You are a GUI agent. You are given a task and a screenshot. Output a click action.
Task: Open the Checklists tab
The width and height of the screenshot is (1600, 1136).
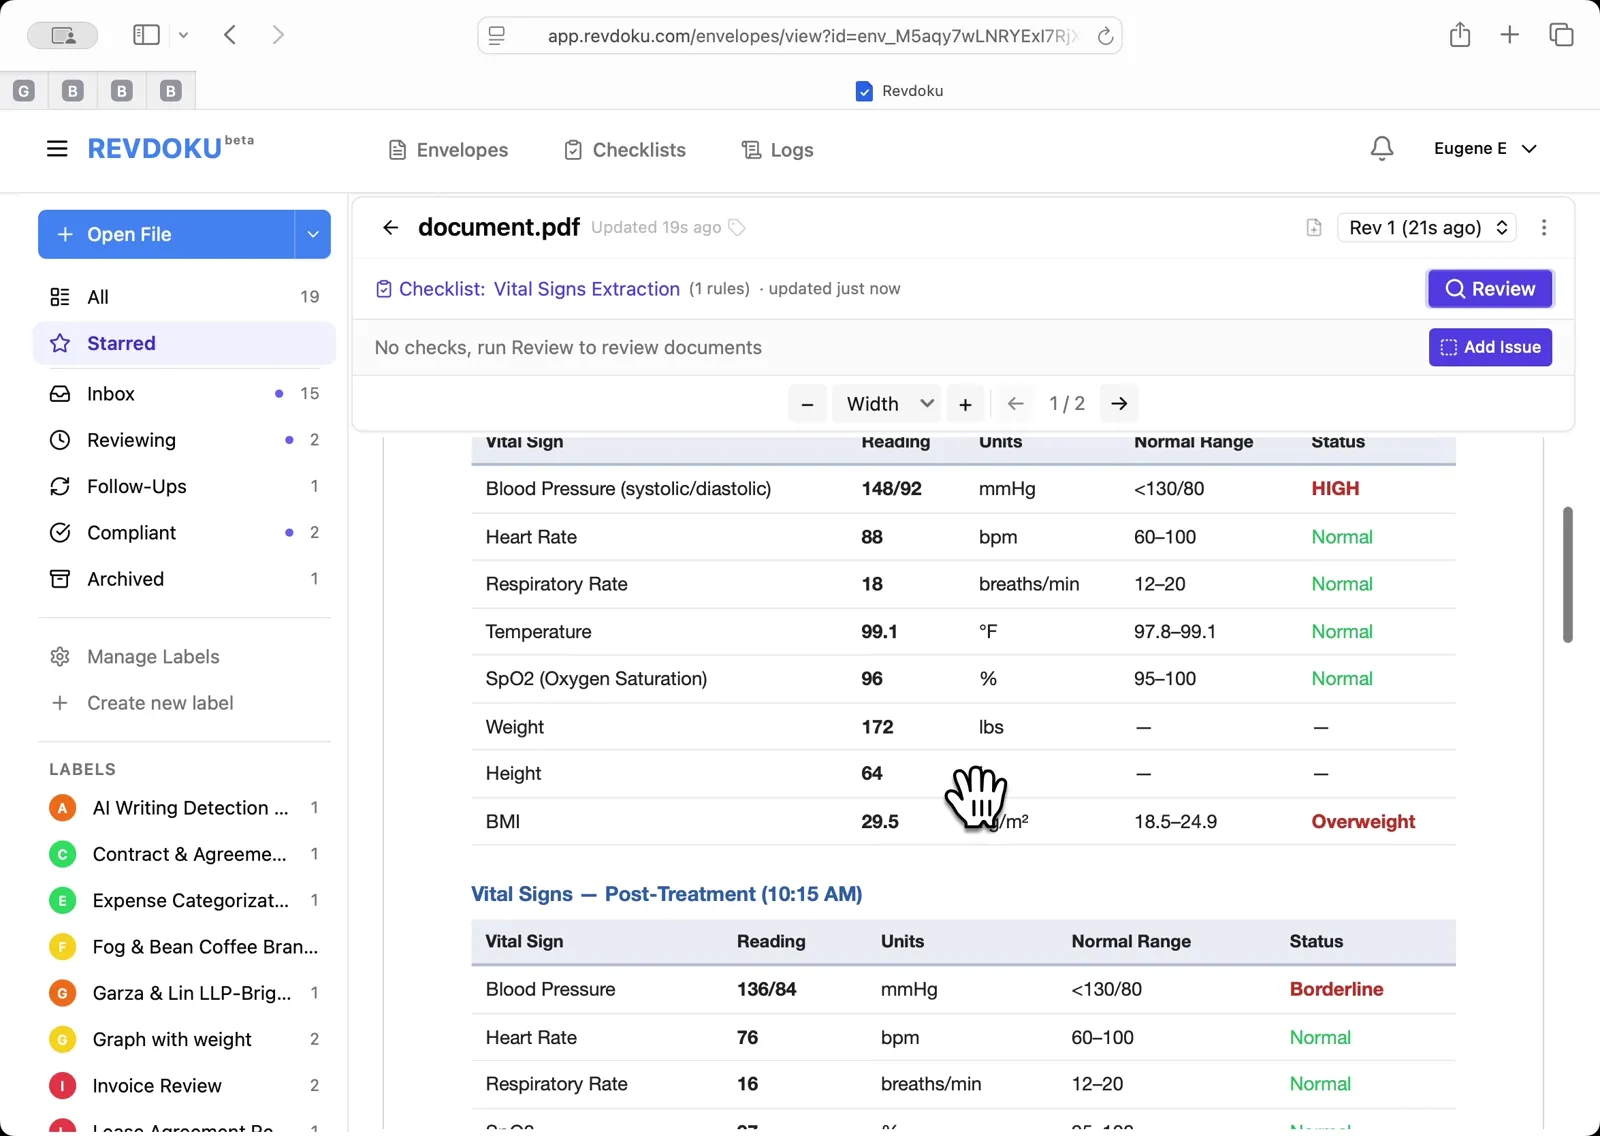625,150
